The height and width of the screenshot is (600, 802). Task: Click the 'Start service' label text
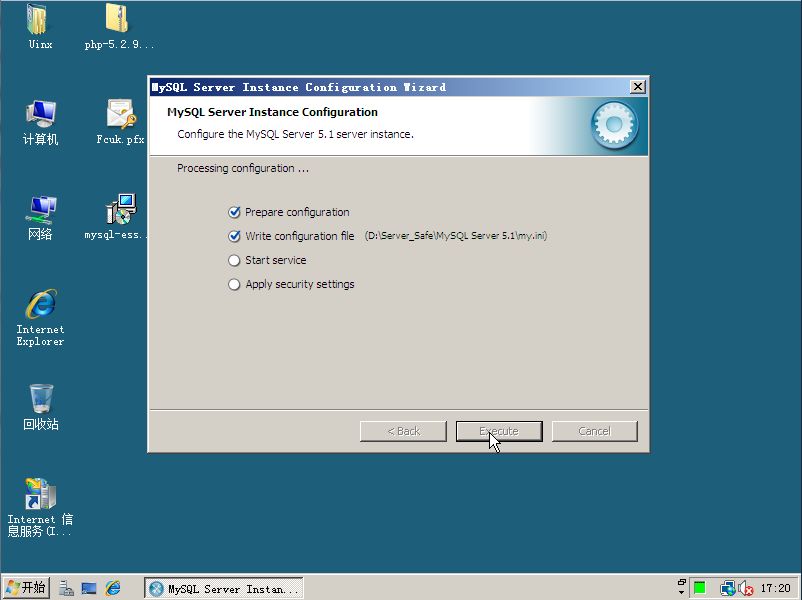276,260
